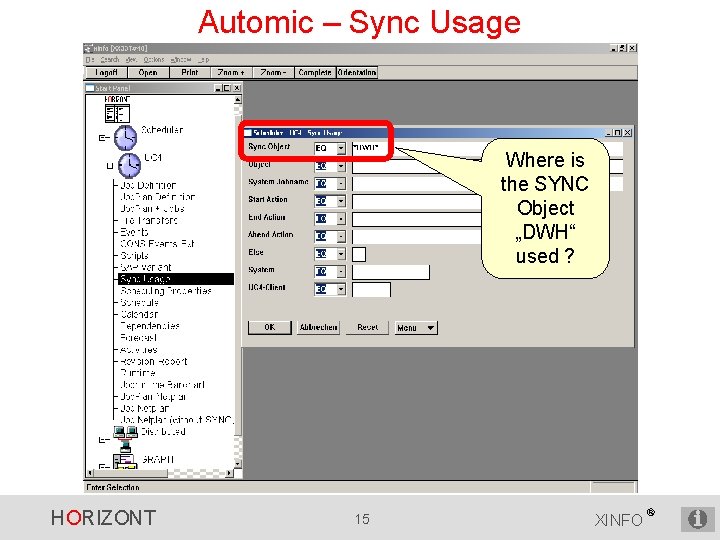Viewport: 720px width, 540px height.
Task: Select Dependencies in the tree
Action: (x=150, y=326)
